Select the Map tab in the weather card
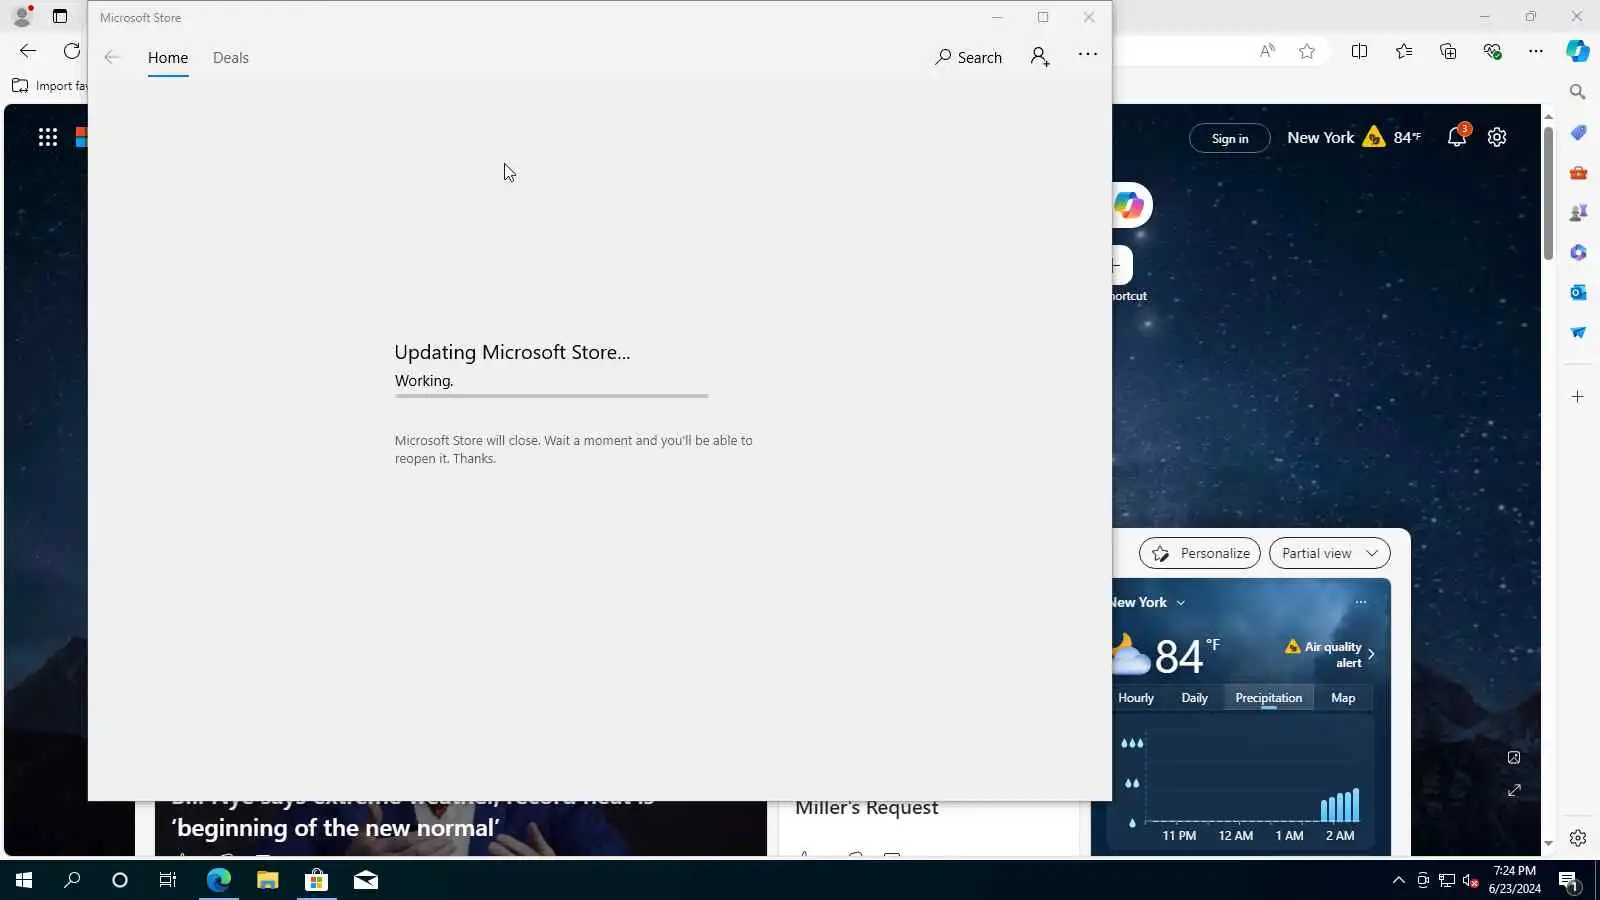Image resolution: width=1600 pixels, height=900 pixels. click(1343, 698)
